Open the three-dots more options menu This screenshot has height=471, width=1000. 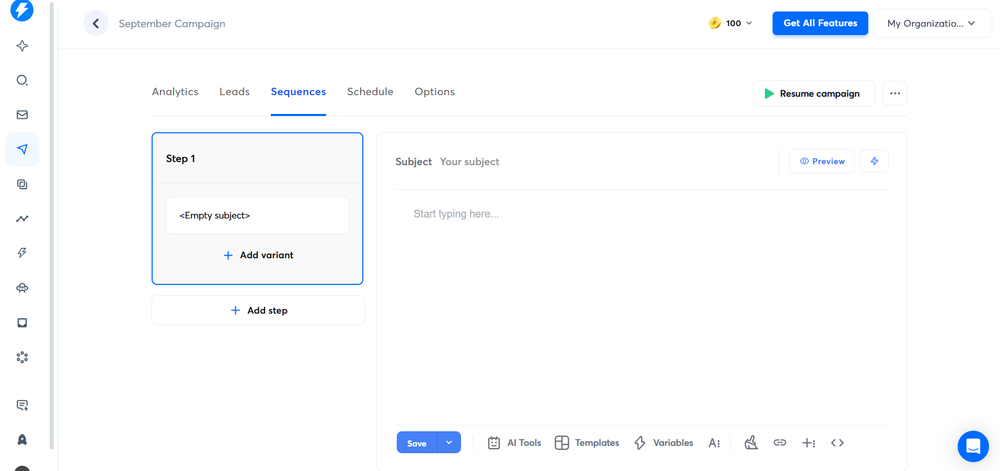(x=895, y=94)
